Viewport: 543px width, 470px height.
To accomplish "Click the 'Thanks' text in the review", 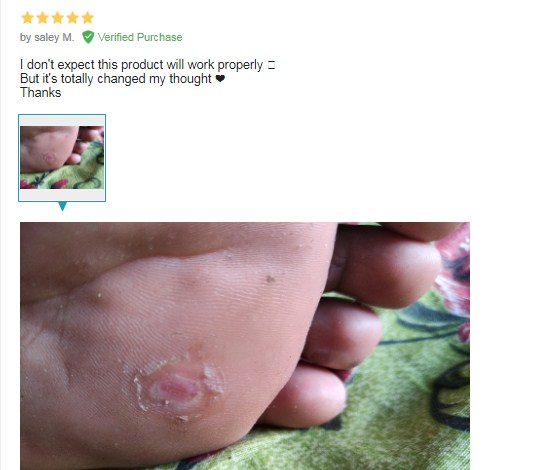I will (41, 92).
